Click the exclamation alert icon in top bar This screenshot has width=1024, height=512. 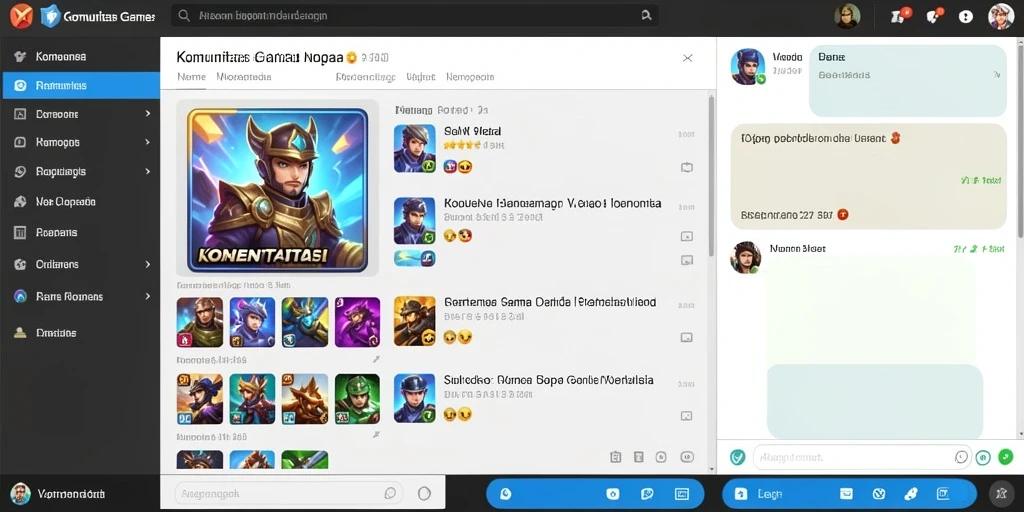pos(966,17)
